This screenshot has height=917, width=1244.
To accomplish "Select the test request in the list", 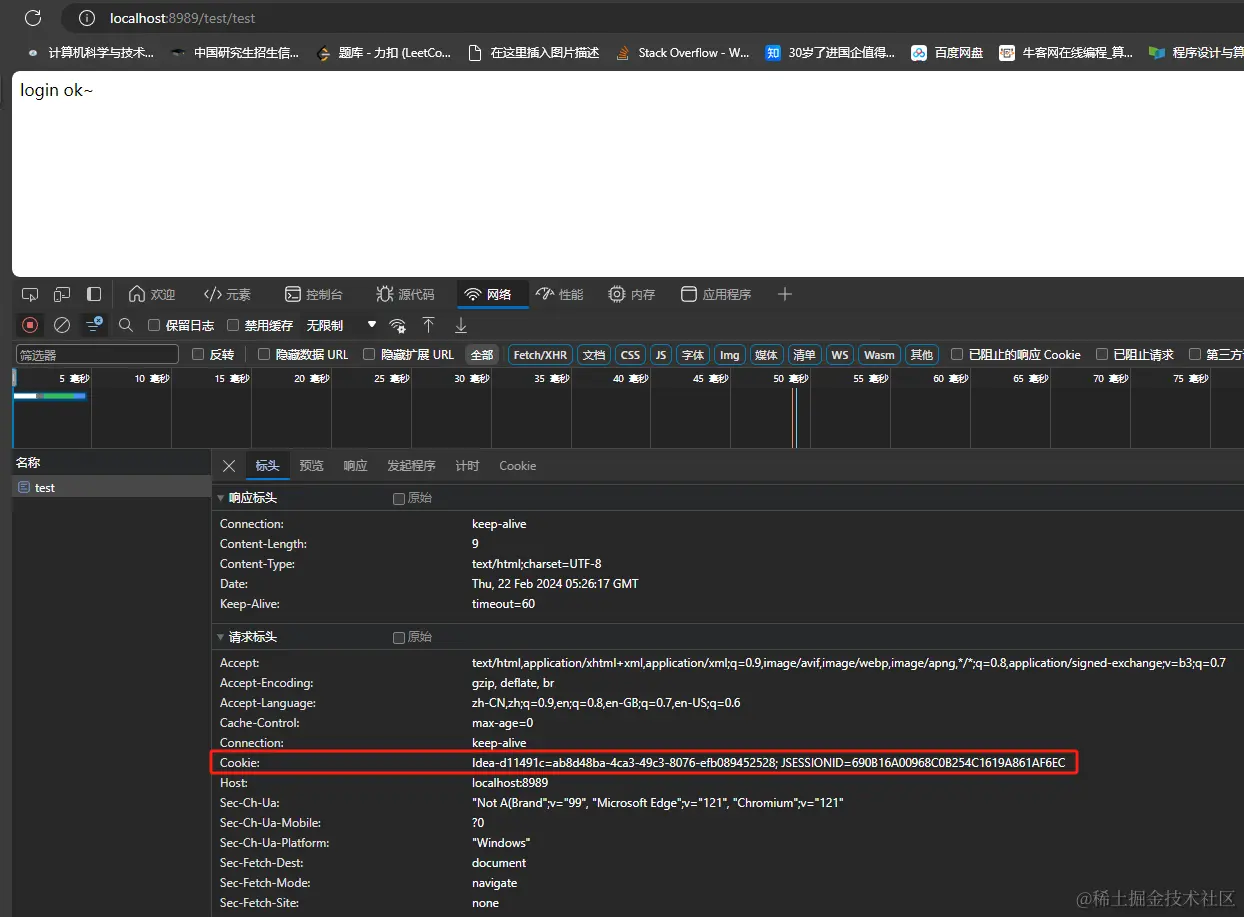I will click(x=110, y=488).
